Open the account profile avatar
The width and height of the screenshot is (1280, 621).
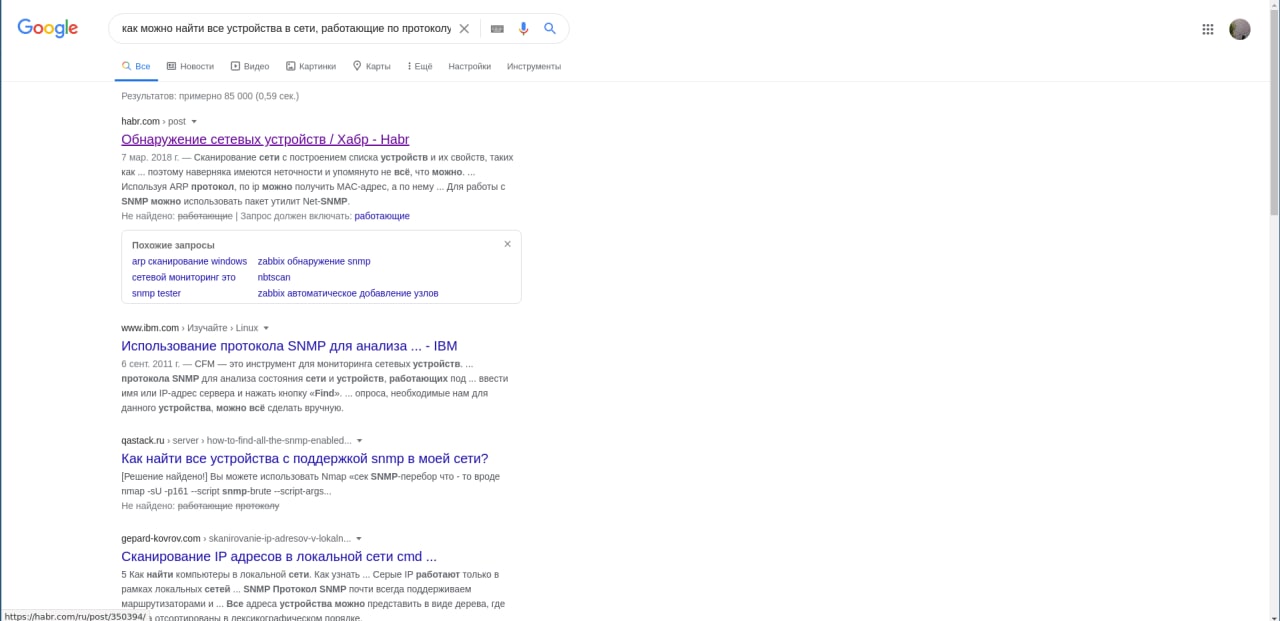[x=1240, y=29]
